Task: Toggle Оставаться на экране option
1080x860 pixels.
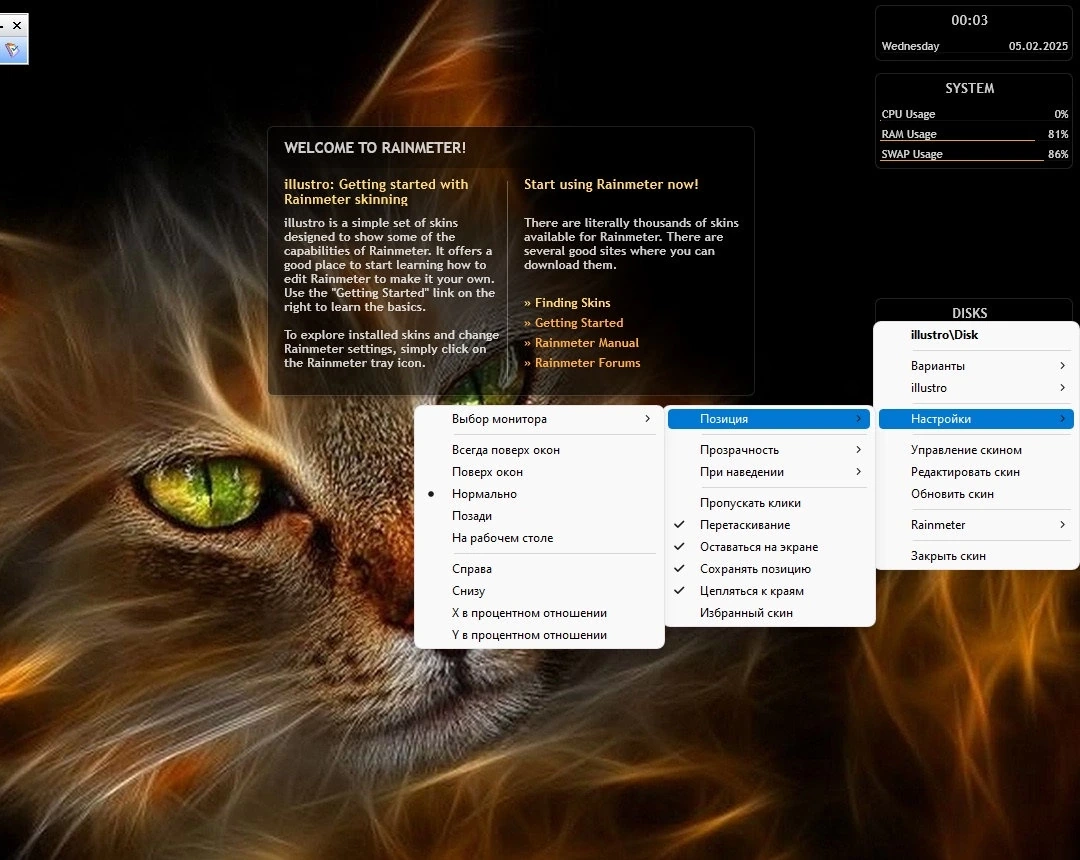Action: tap(769, 547)
